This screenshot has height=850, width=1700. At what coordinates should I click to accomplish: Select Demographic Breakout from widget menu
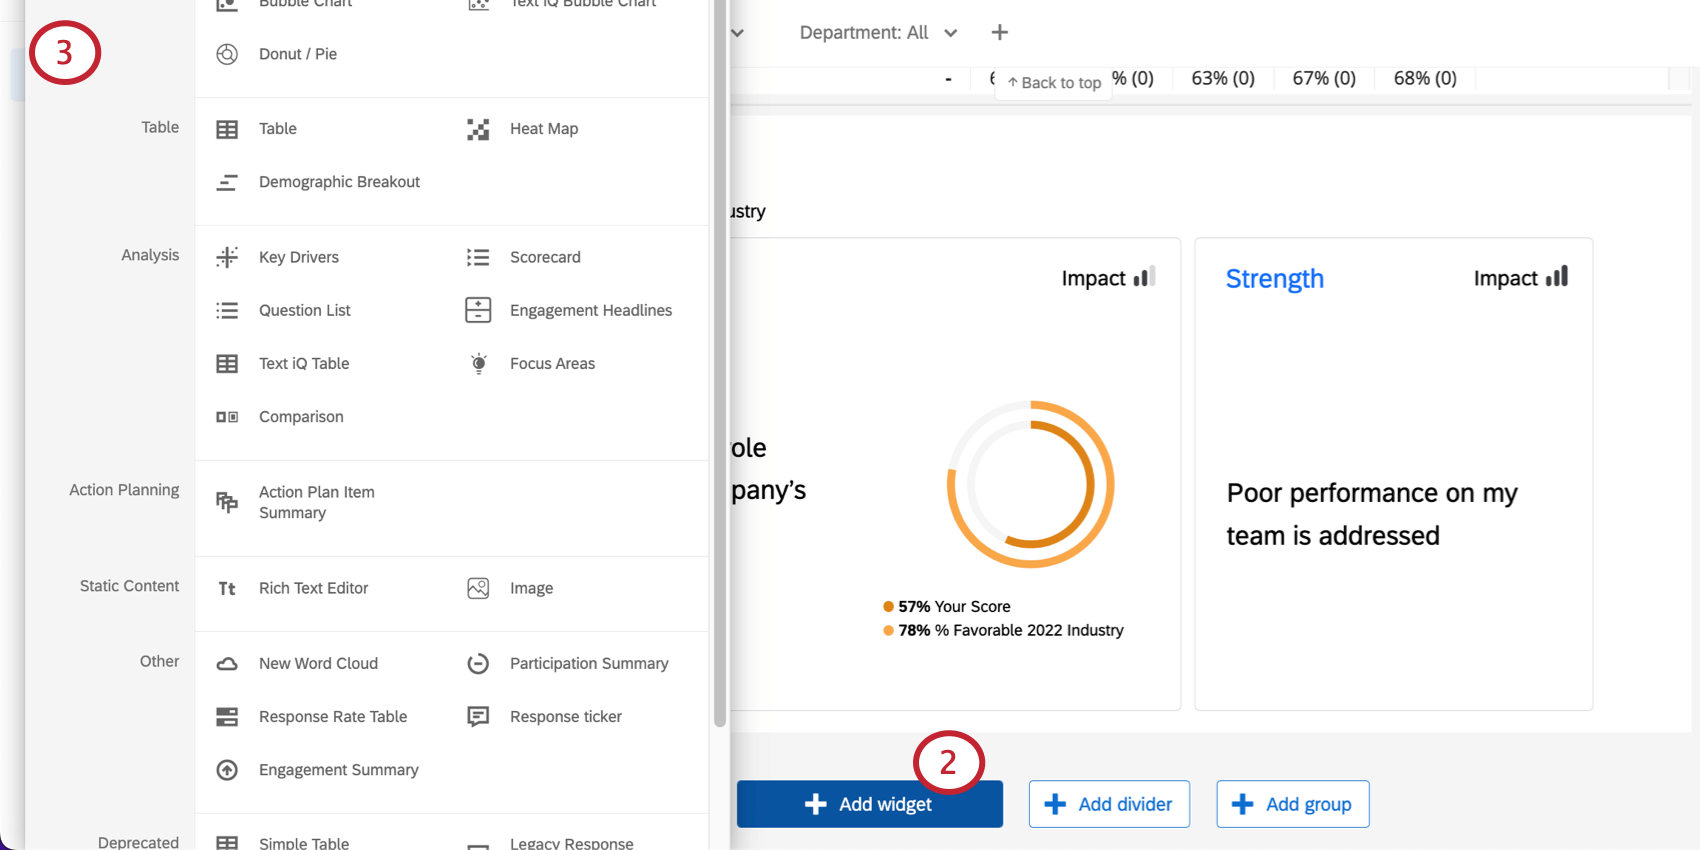click(x=339, y=182)
